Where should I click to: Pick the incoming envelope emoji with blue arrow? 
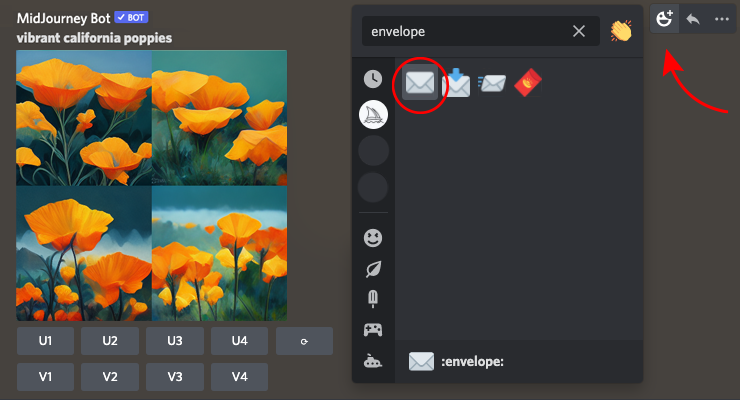[x=456, y=85]
